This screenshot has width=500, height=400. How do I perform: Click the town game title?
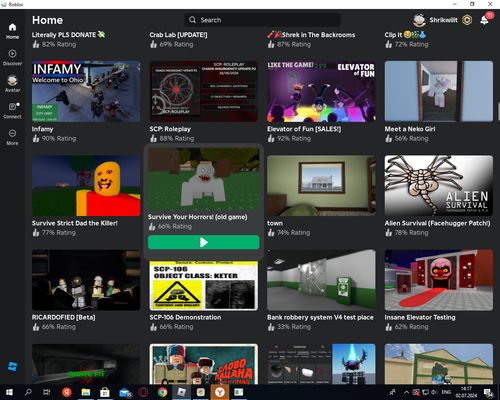tap(275, 223)
